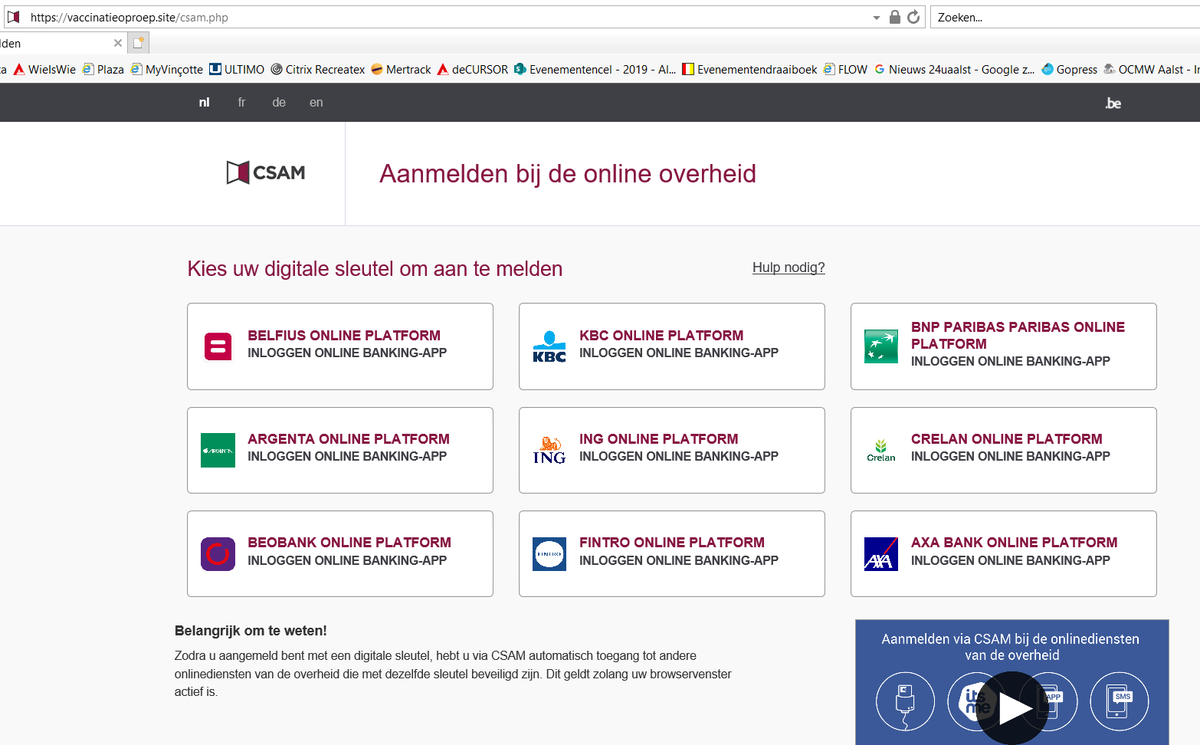Screen dimensions: 1200x745
Task: Click the padlock security icon
Action: point(895,17)
